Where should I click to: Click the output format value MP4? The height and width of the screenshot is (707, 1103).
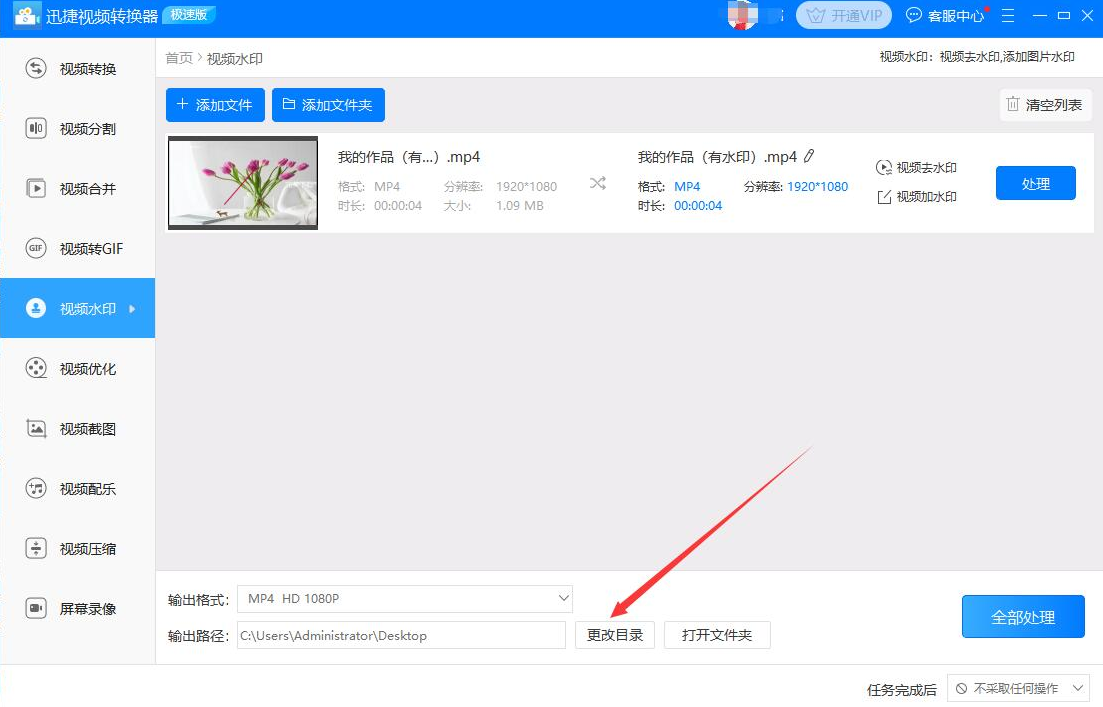[x=687, y=186]
